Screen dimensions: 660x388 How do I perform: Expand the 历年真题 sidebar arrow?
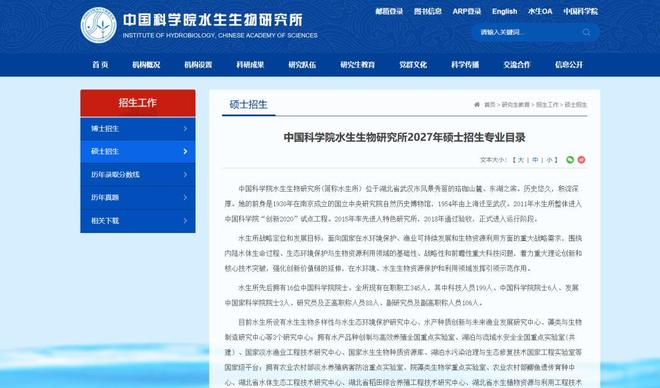[x=185, y=197]
